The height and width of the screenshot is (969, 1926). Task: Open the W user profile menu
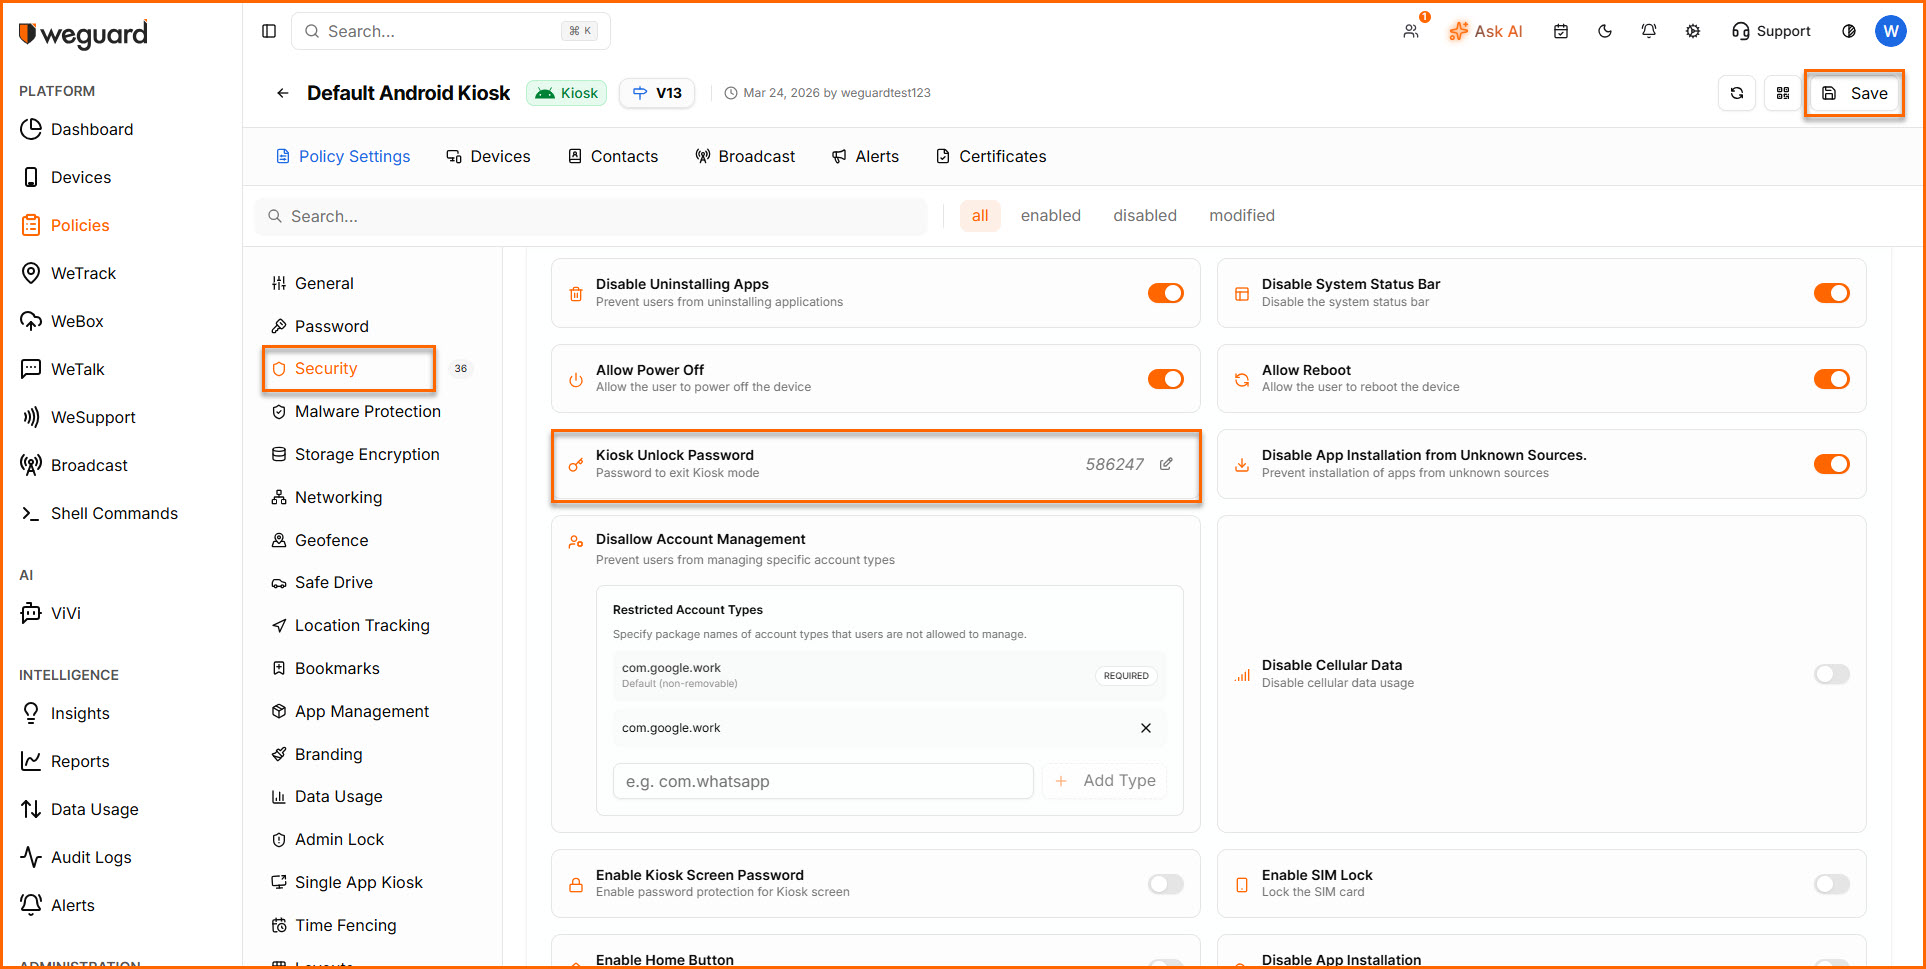1890,31
